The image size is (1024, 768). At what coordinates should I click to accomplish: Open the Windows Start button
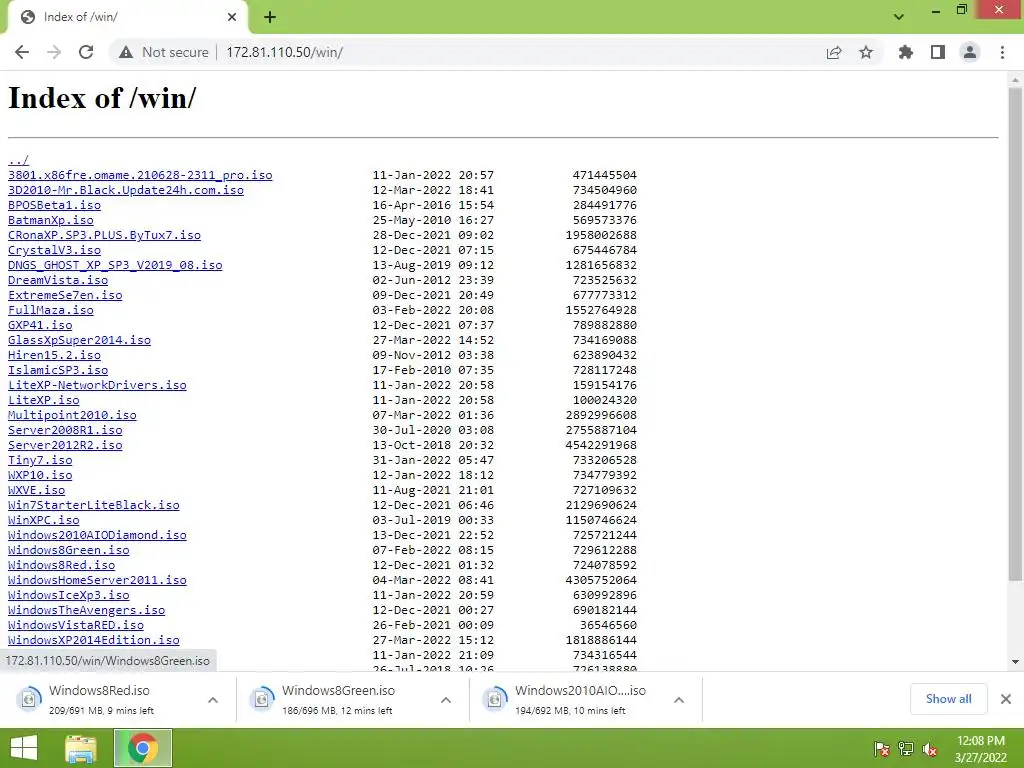pyautogui.click(x=24, y=748)
